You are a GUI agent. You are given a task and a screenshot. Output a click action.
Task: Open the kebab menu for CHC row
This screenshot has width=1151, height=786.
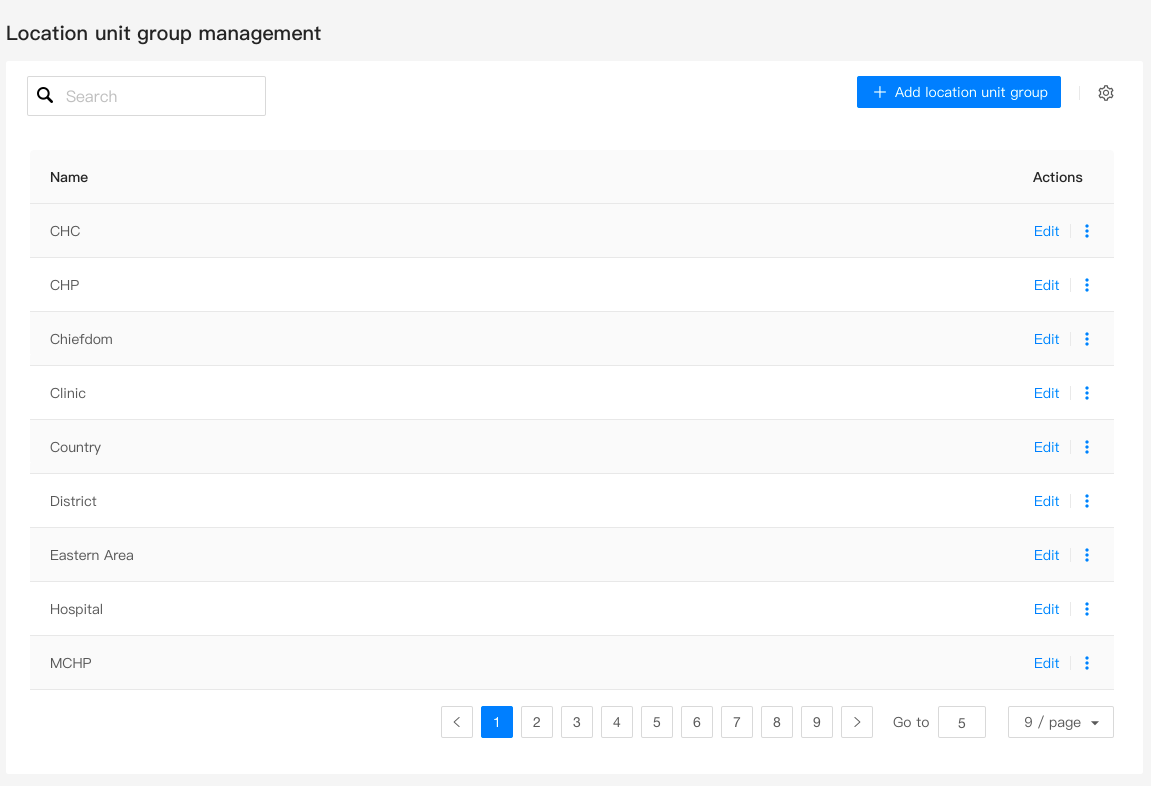[1087, 231]
